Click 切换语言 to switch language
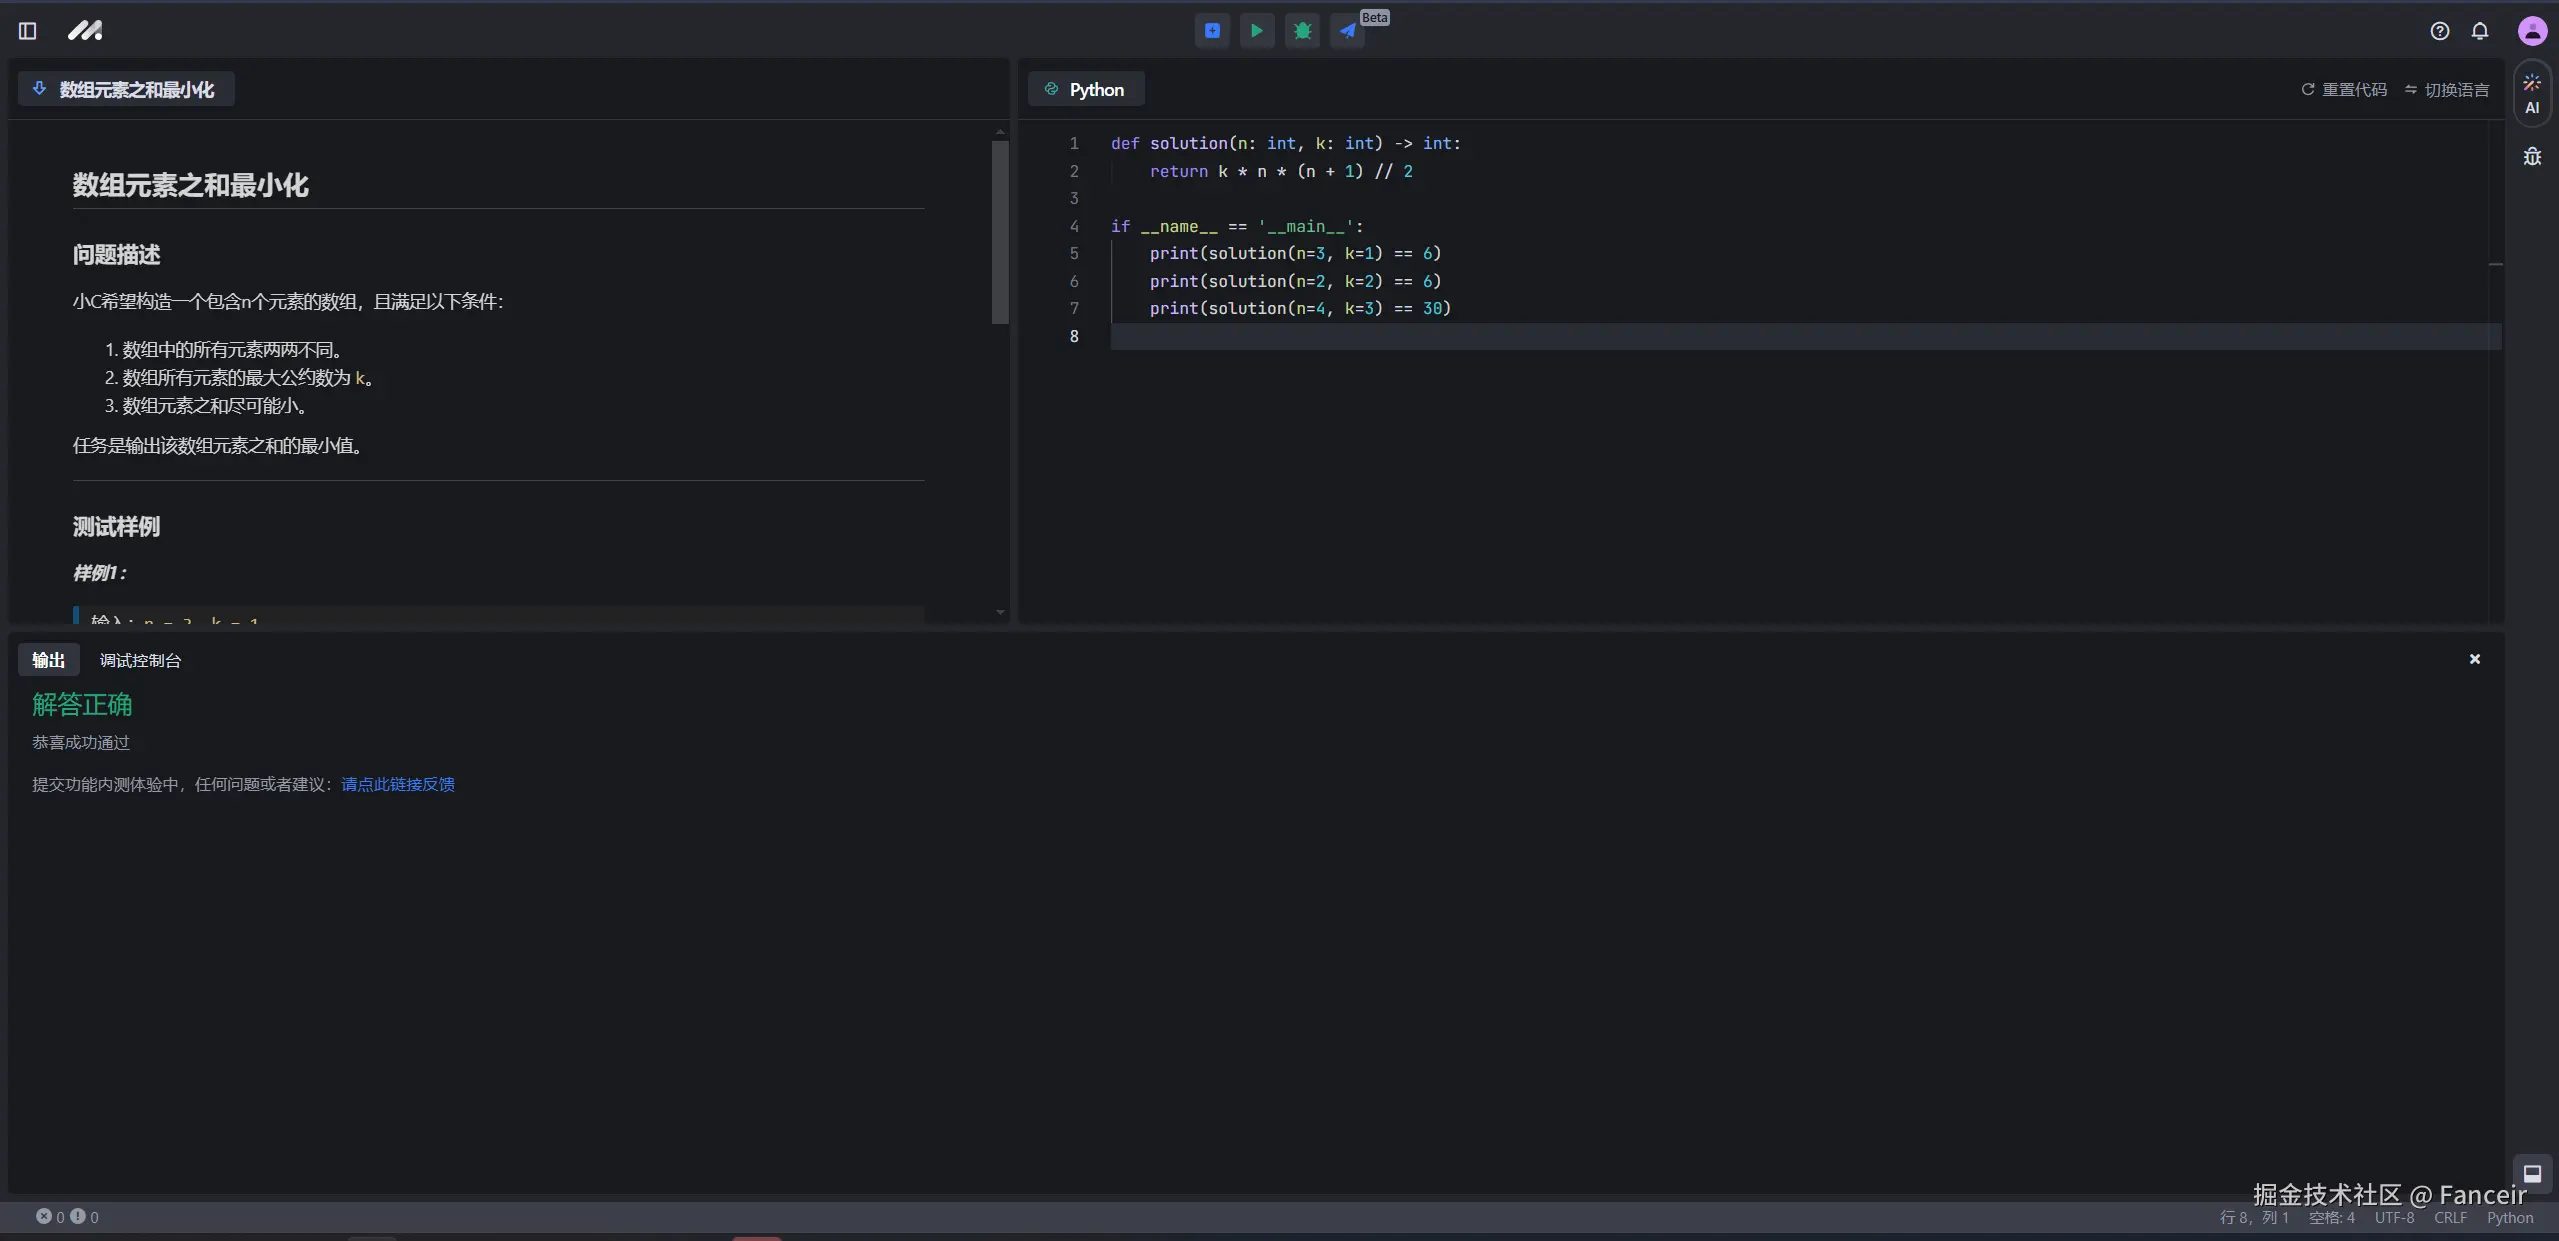 point(2446,90)
